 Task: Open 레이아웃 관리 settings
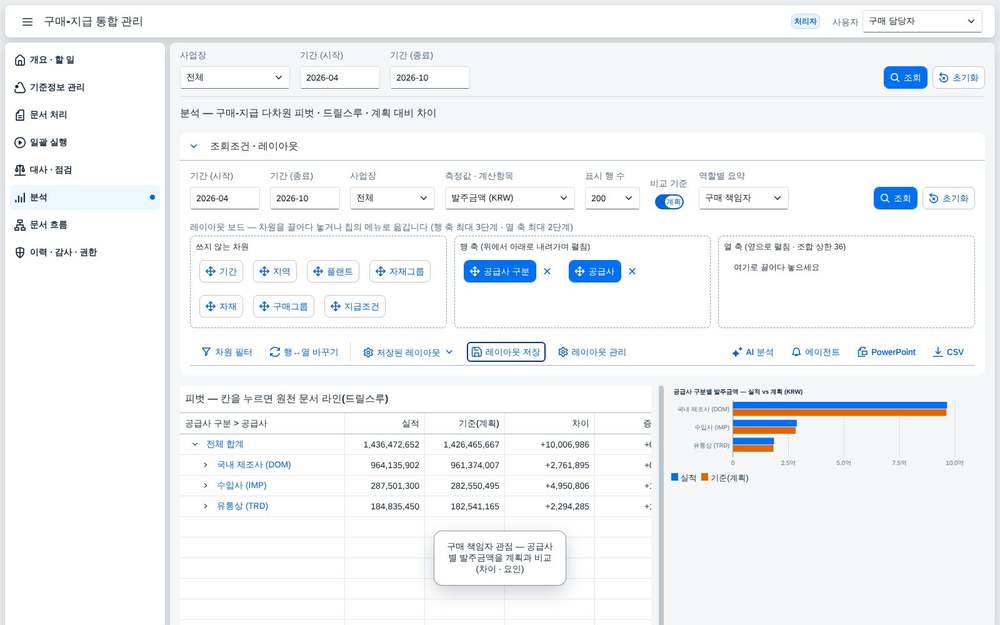pyautogui.click(x=592, y=352)
